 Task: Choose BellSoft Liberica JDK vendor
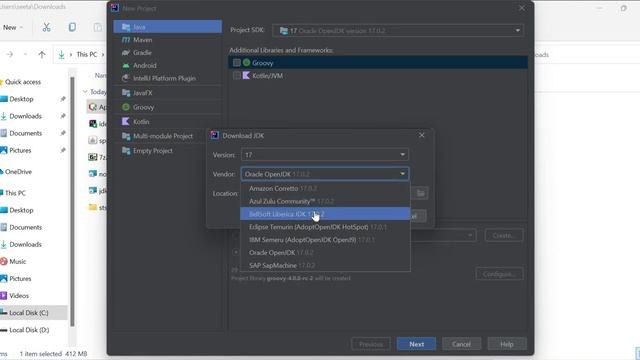325,214
